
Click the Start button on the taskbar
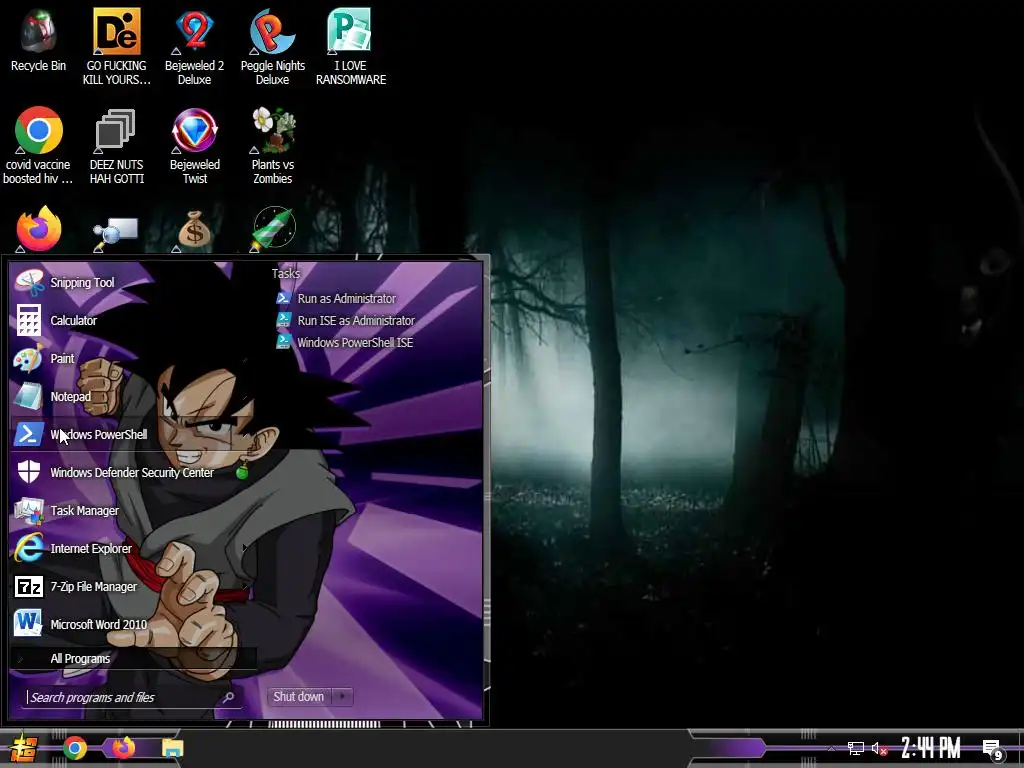point(24,748)
